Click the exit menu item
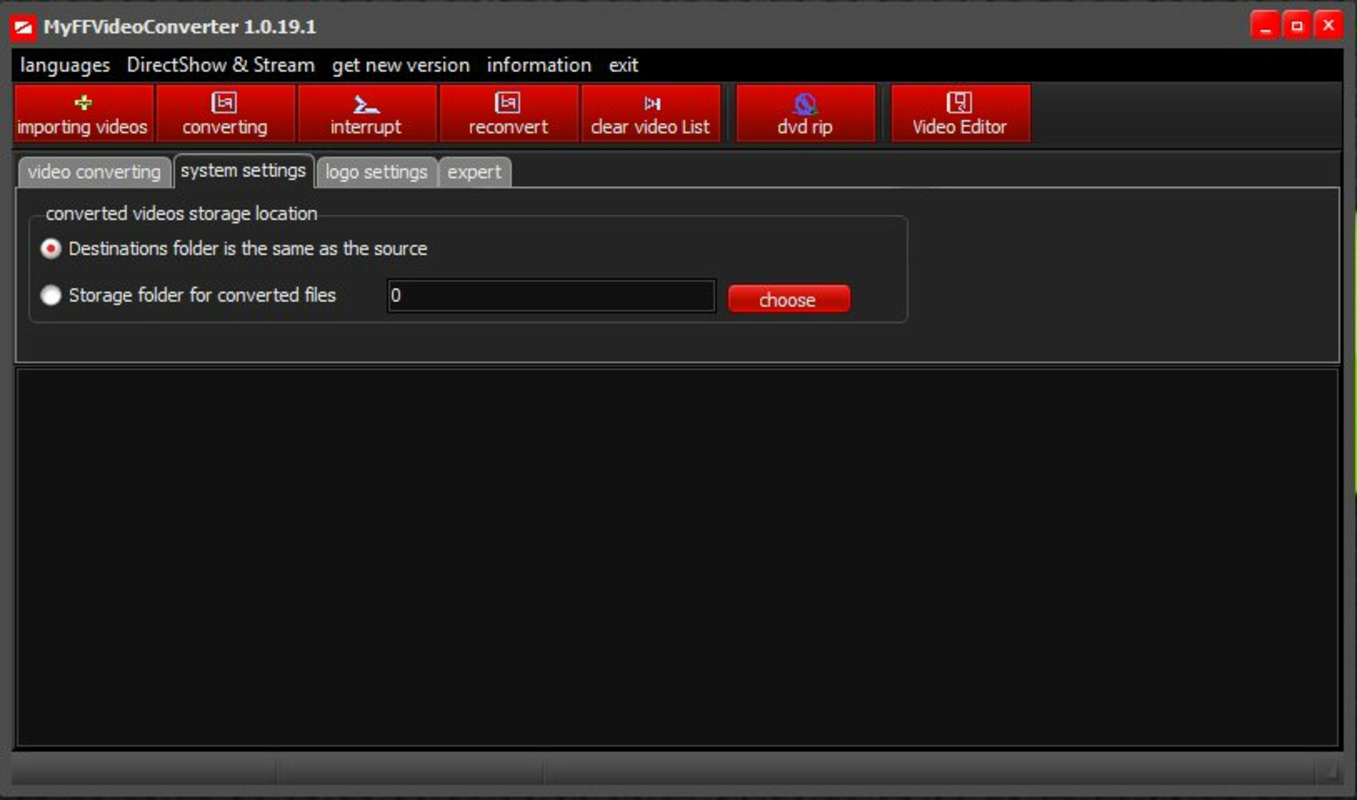 (623, 65)
